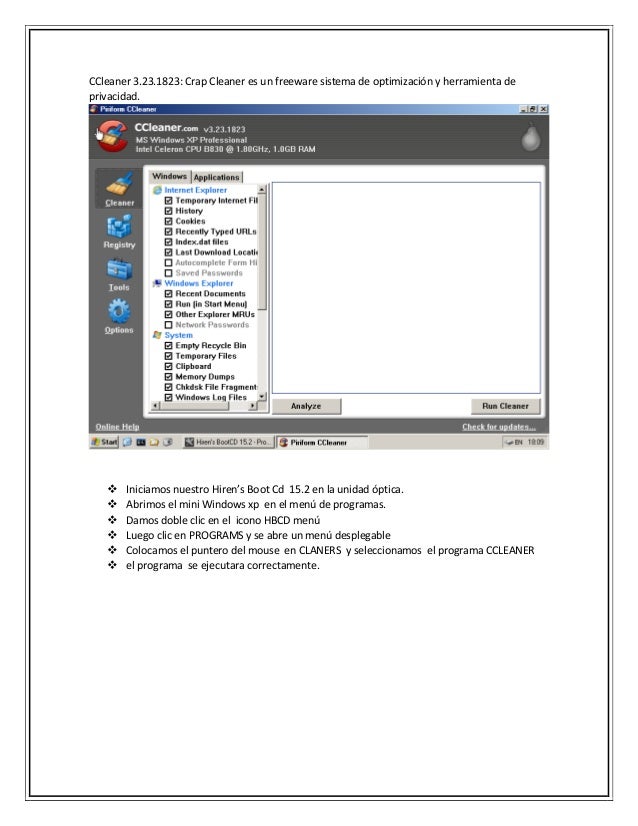
Task: Click the Piriform pear logo
Action: [x=531, y=137]
